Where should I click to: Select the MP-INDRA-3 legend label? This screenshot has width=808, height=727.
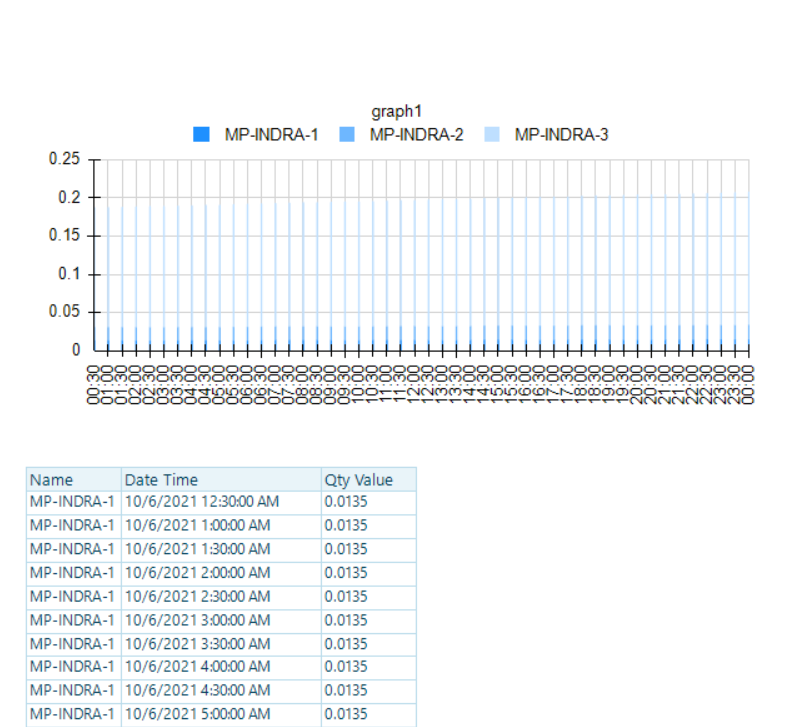click(562, 134)
